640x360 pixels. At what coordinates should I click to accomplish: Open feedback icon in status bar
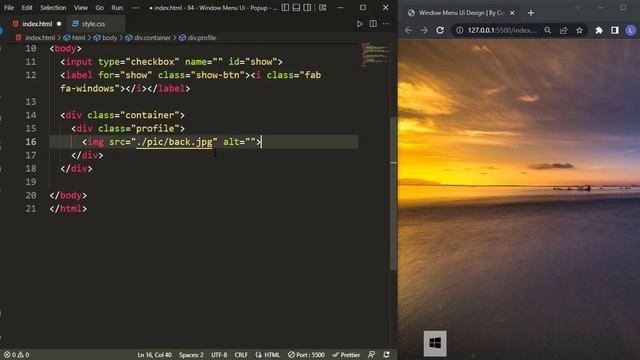coord(371,355)
